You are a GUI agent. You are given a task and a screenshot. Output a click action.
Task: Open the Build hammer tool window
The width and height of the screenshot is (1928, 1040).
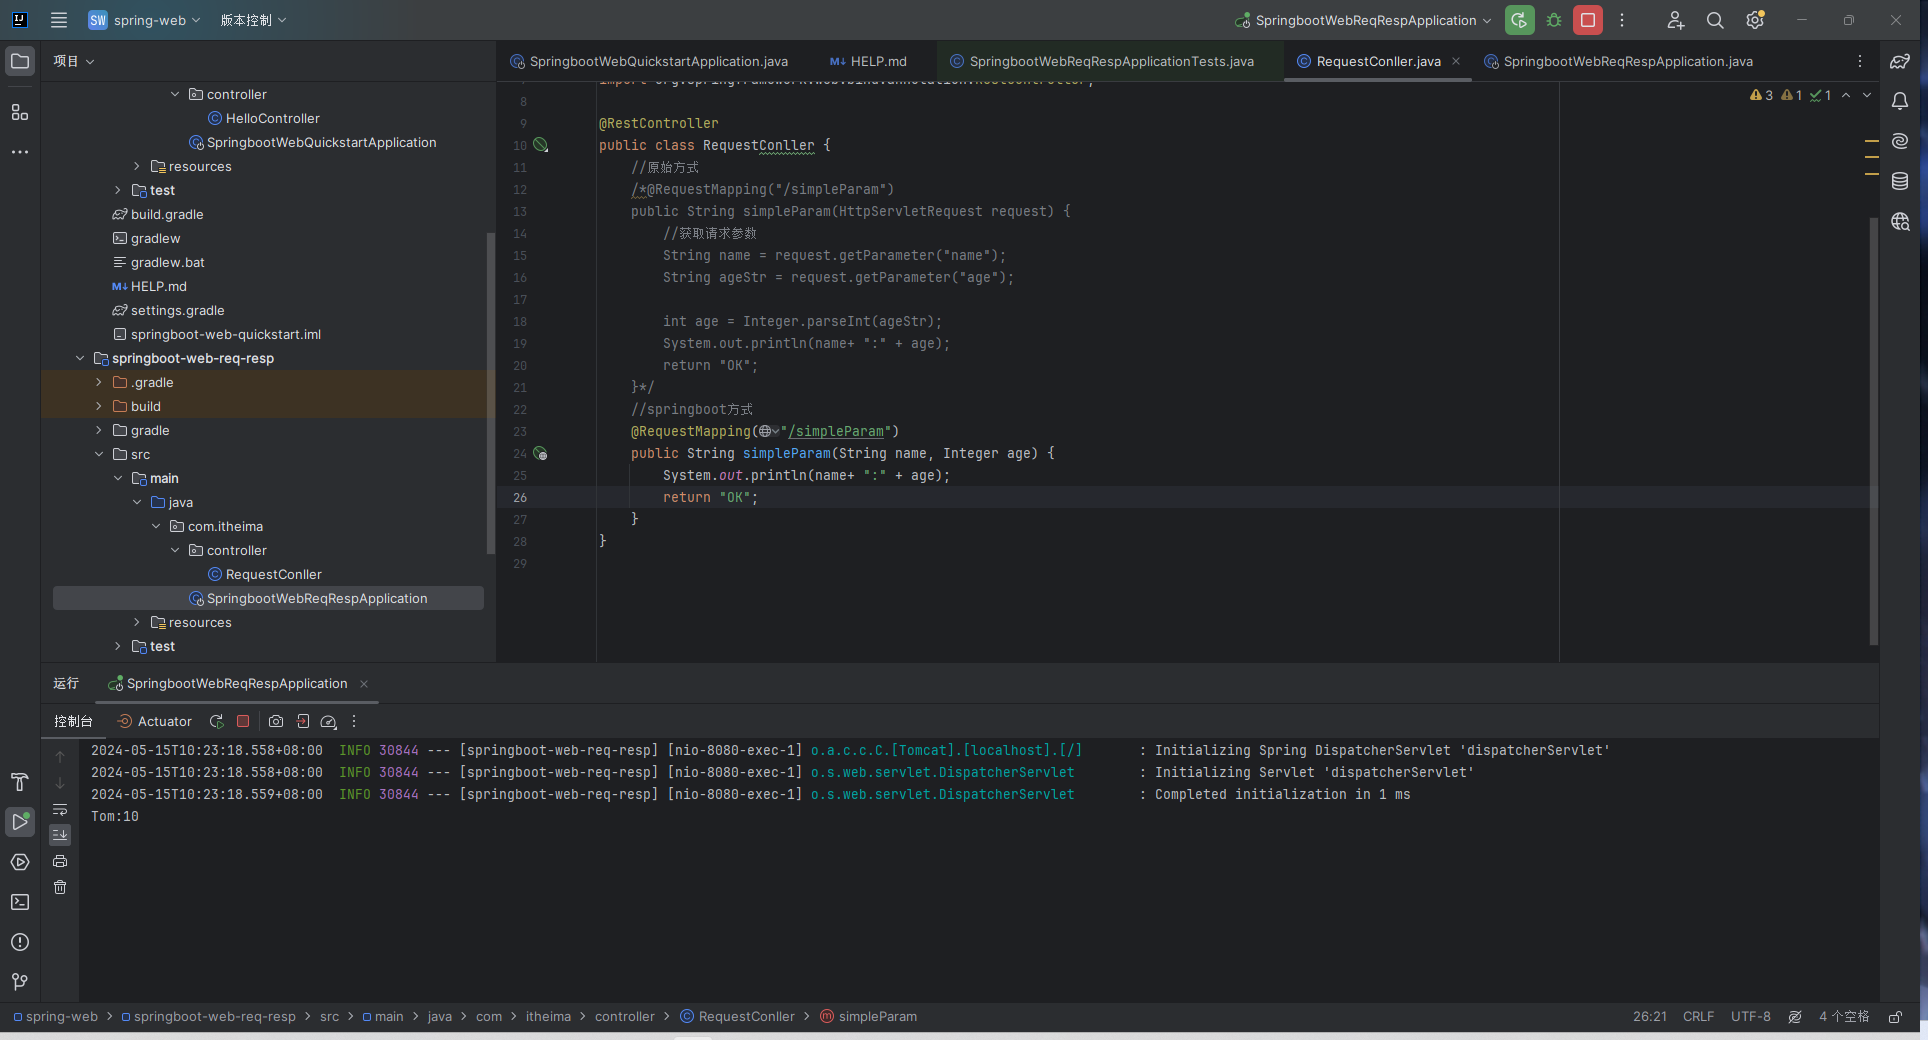coord(20,782)
